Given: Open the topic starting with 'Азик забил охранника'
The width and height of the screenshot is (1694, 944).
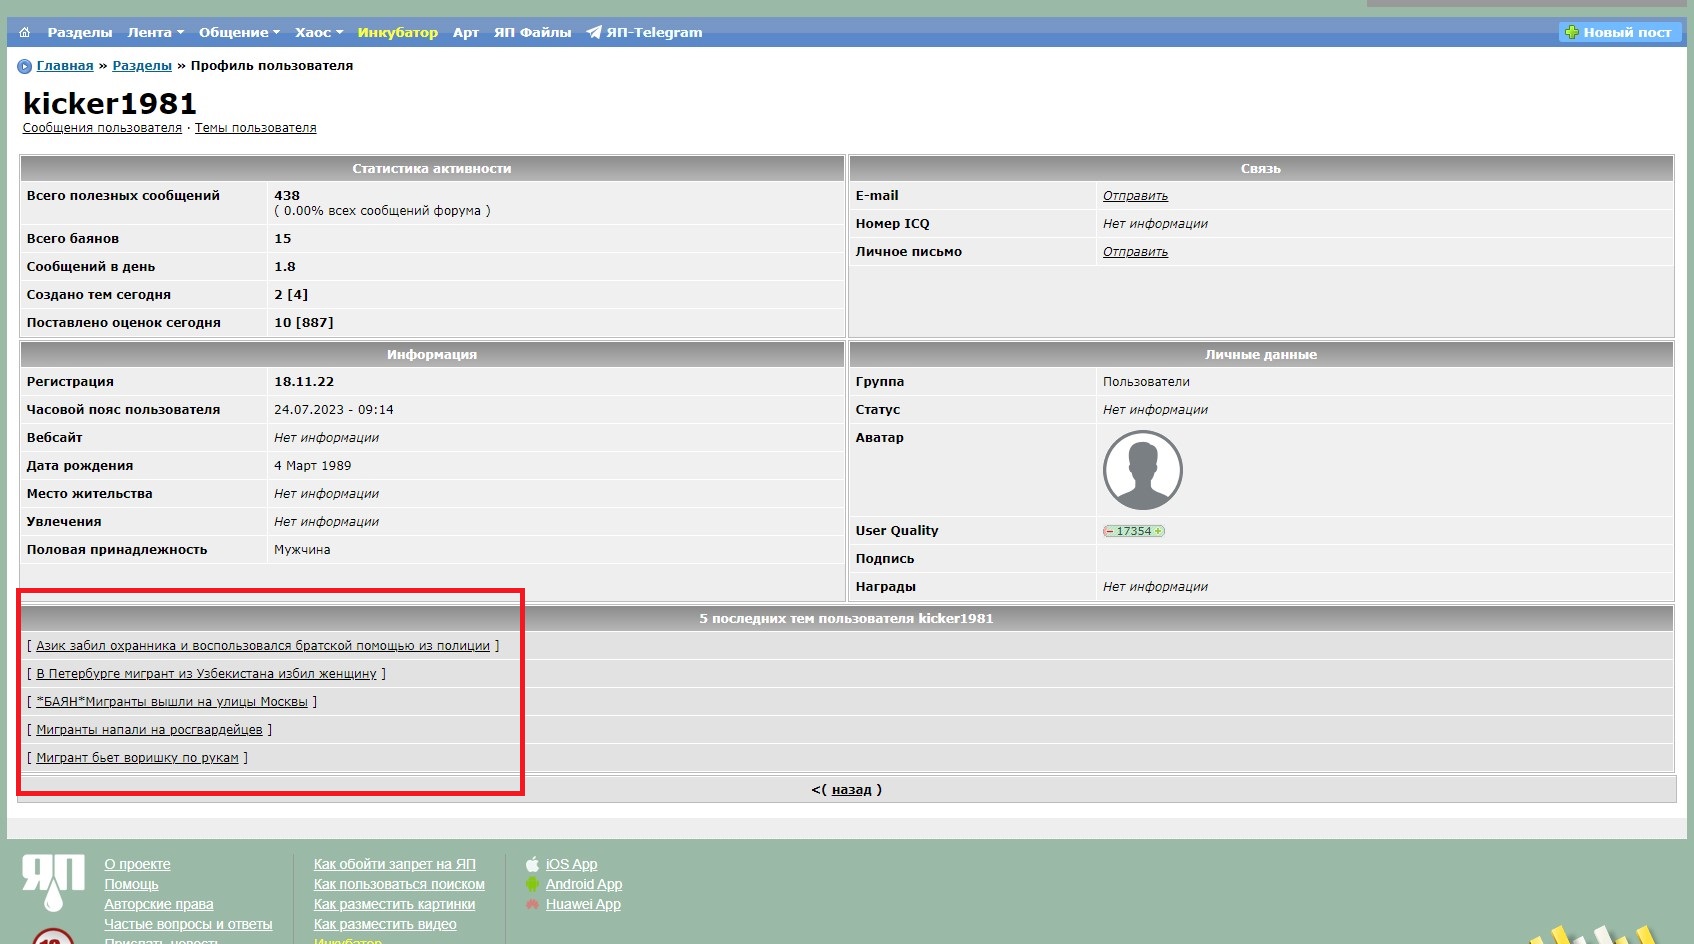Looking at the screenshot, I should (263, 646).
